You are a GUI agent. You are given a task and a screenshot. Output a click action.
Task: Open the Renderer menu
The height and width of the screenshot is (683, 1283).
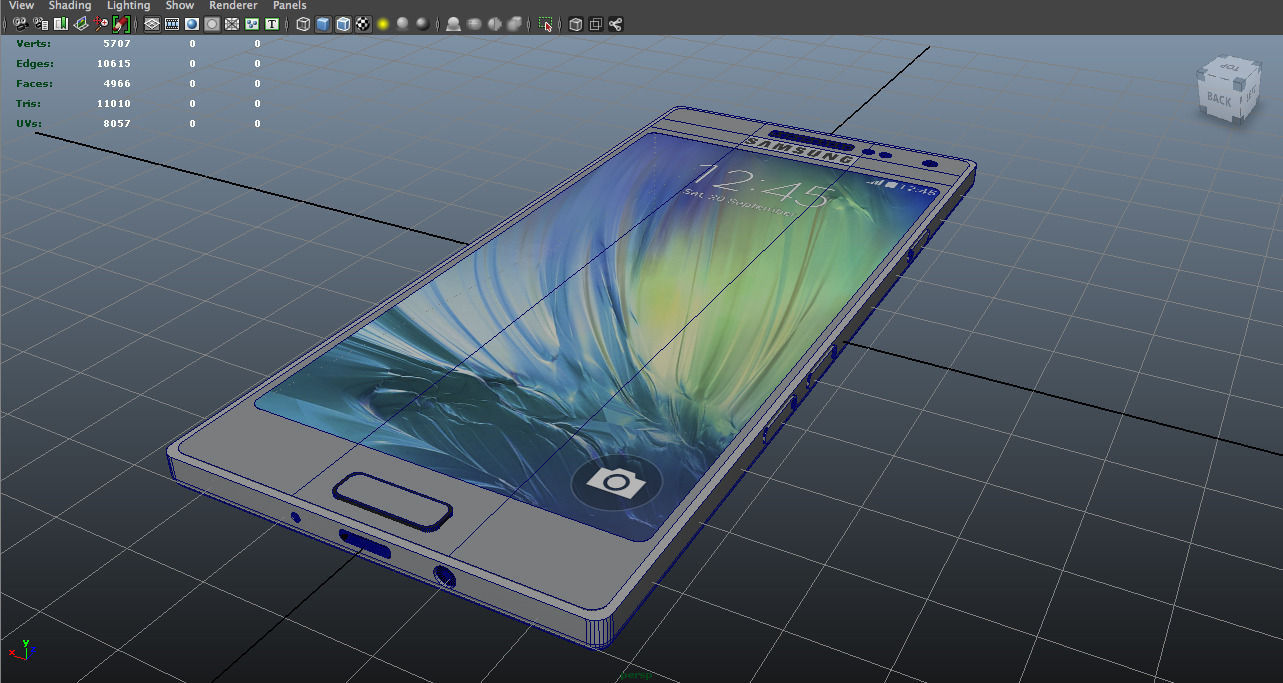(x=233, y=5)
